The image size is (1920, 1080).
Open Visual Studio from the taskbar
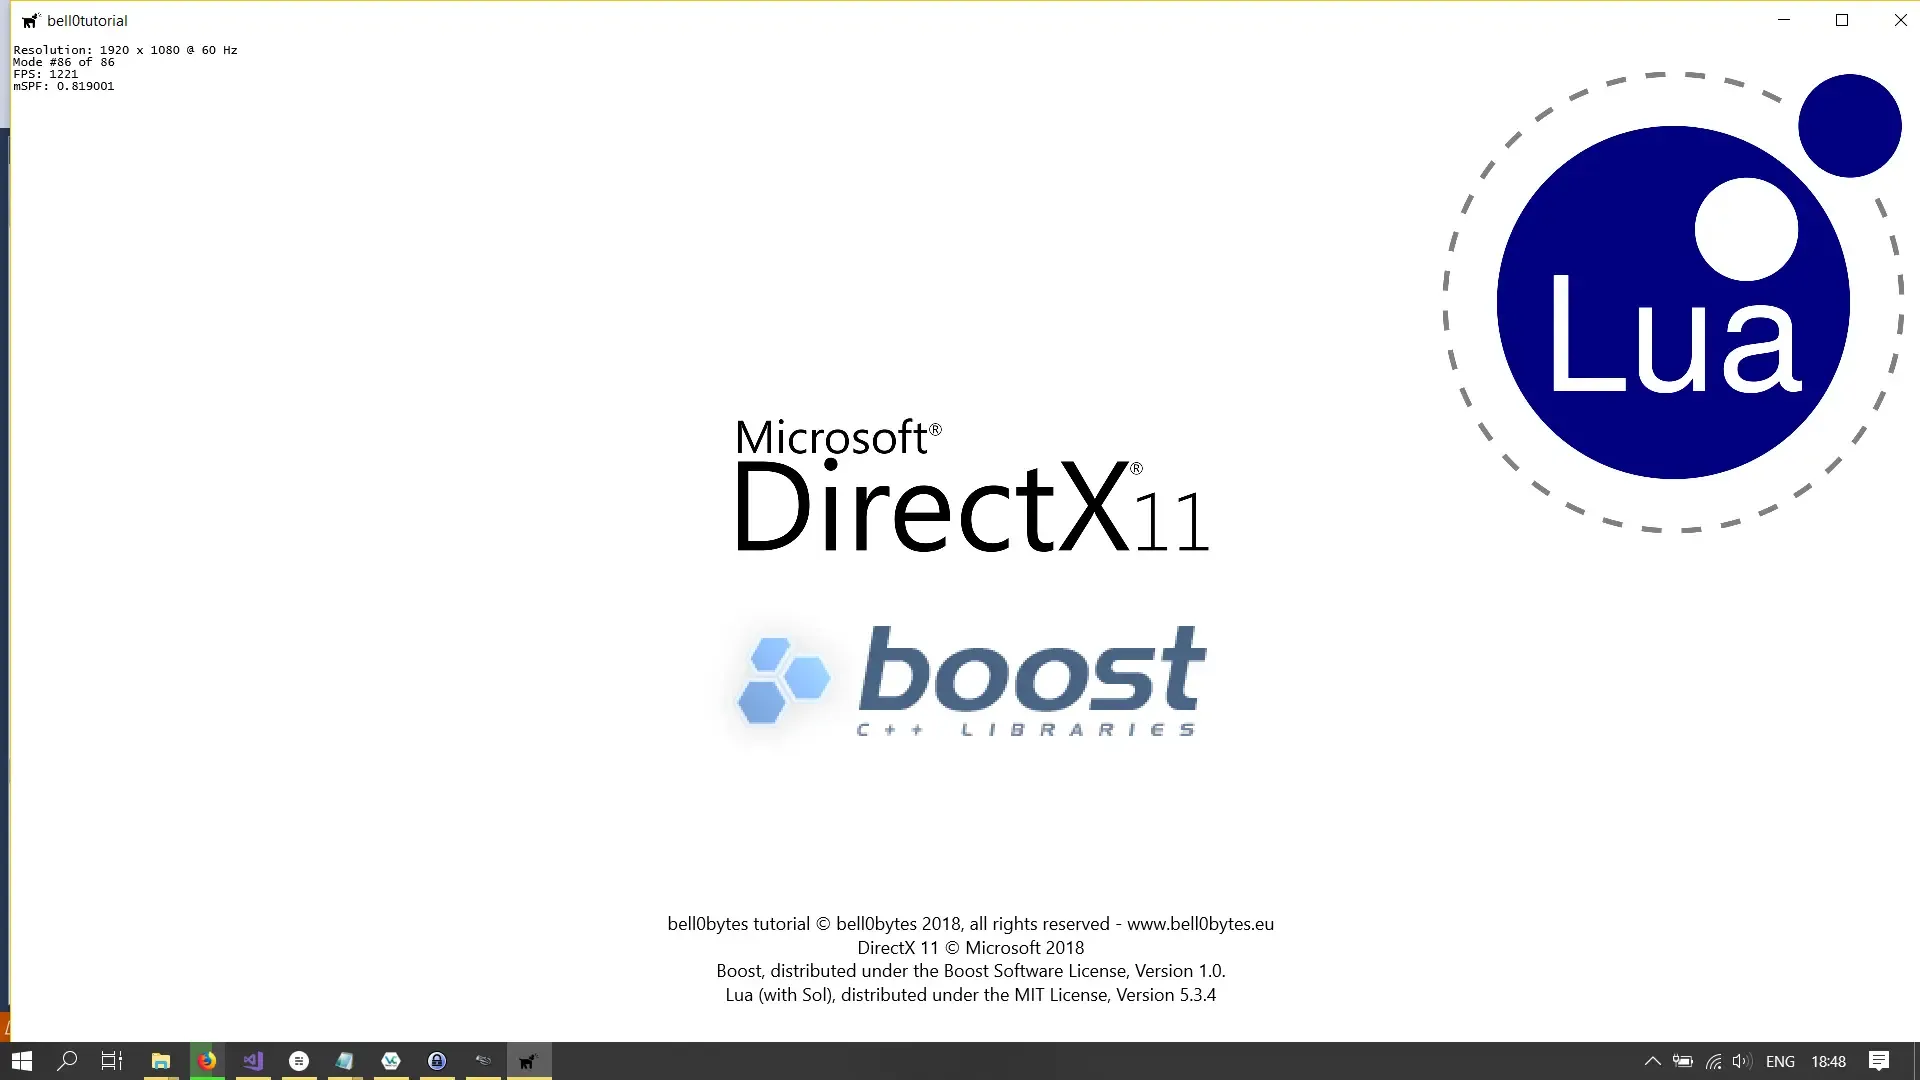pos(252,1060)
